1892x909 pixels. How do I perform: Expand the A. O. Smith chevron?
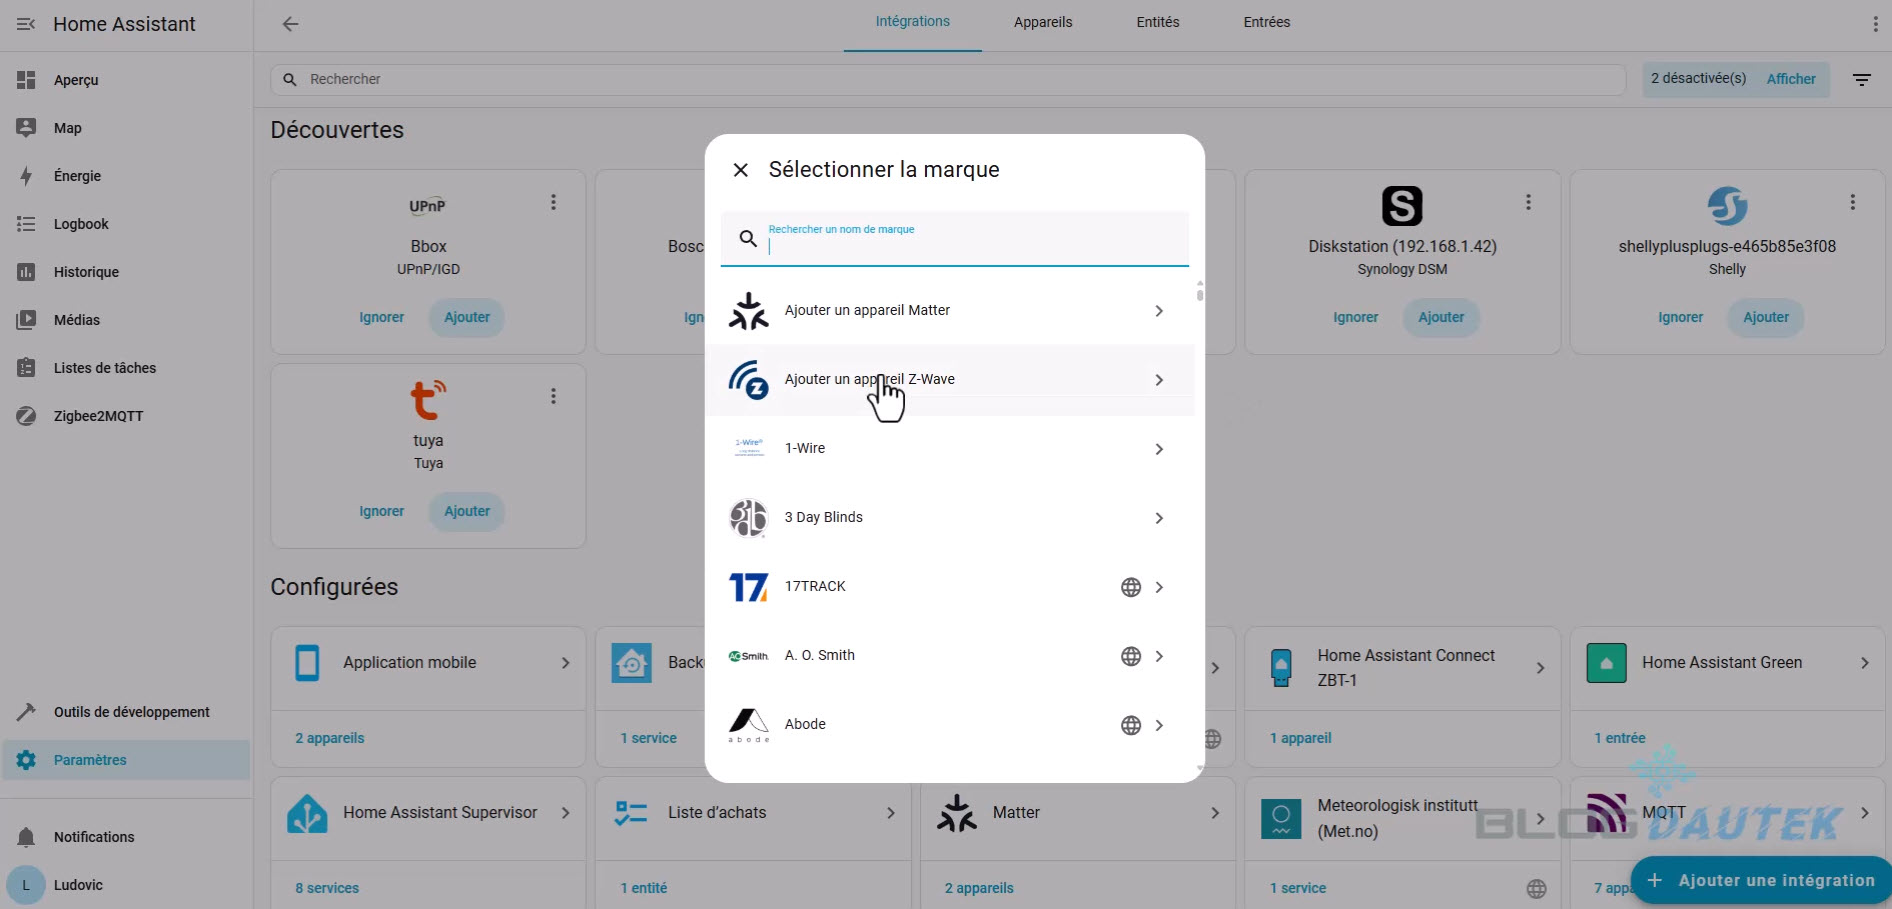[1159, 656]
